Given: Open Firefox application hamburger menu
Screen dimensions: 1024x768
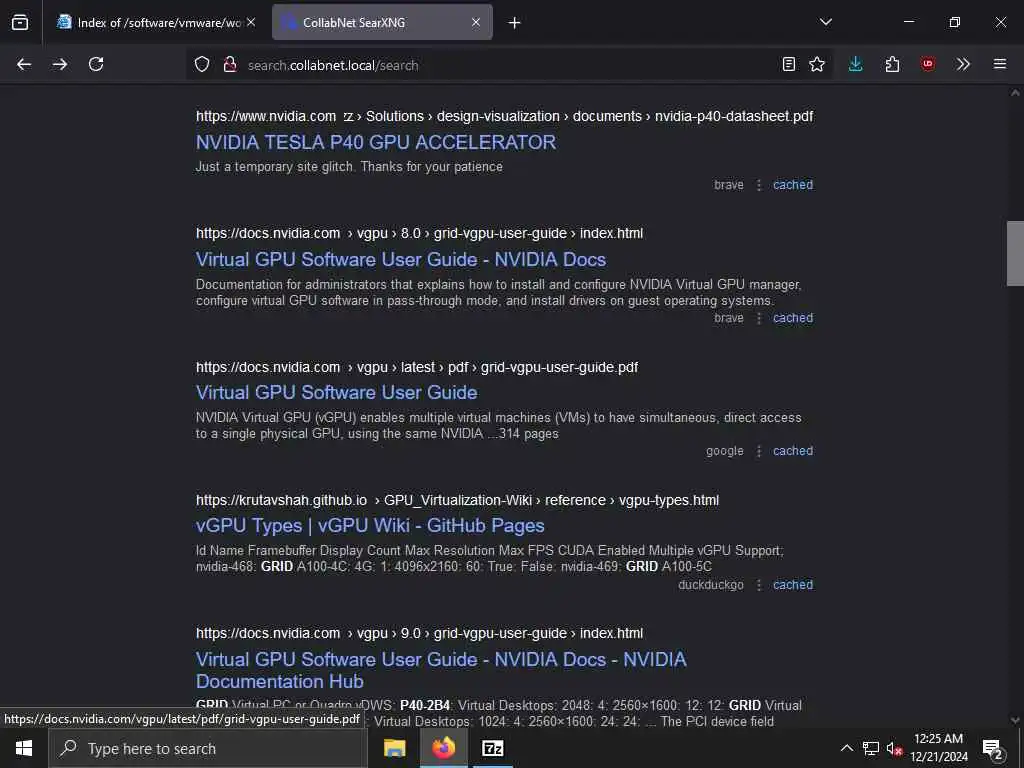Looking at the screenshot, I should (1000, 64).
